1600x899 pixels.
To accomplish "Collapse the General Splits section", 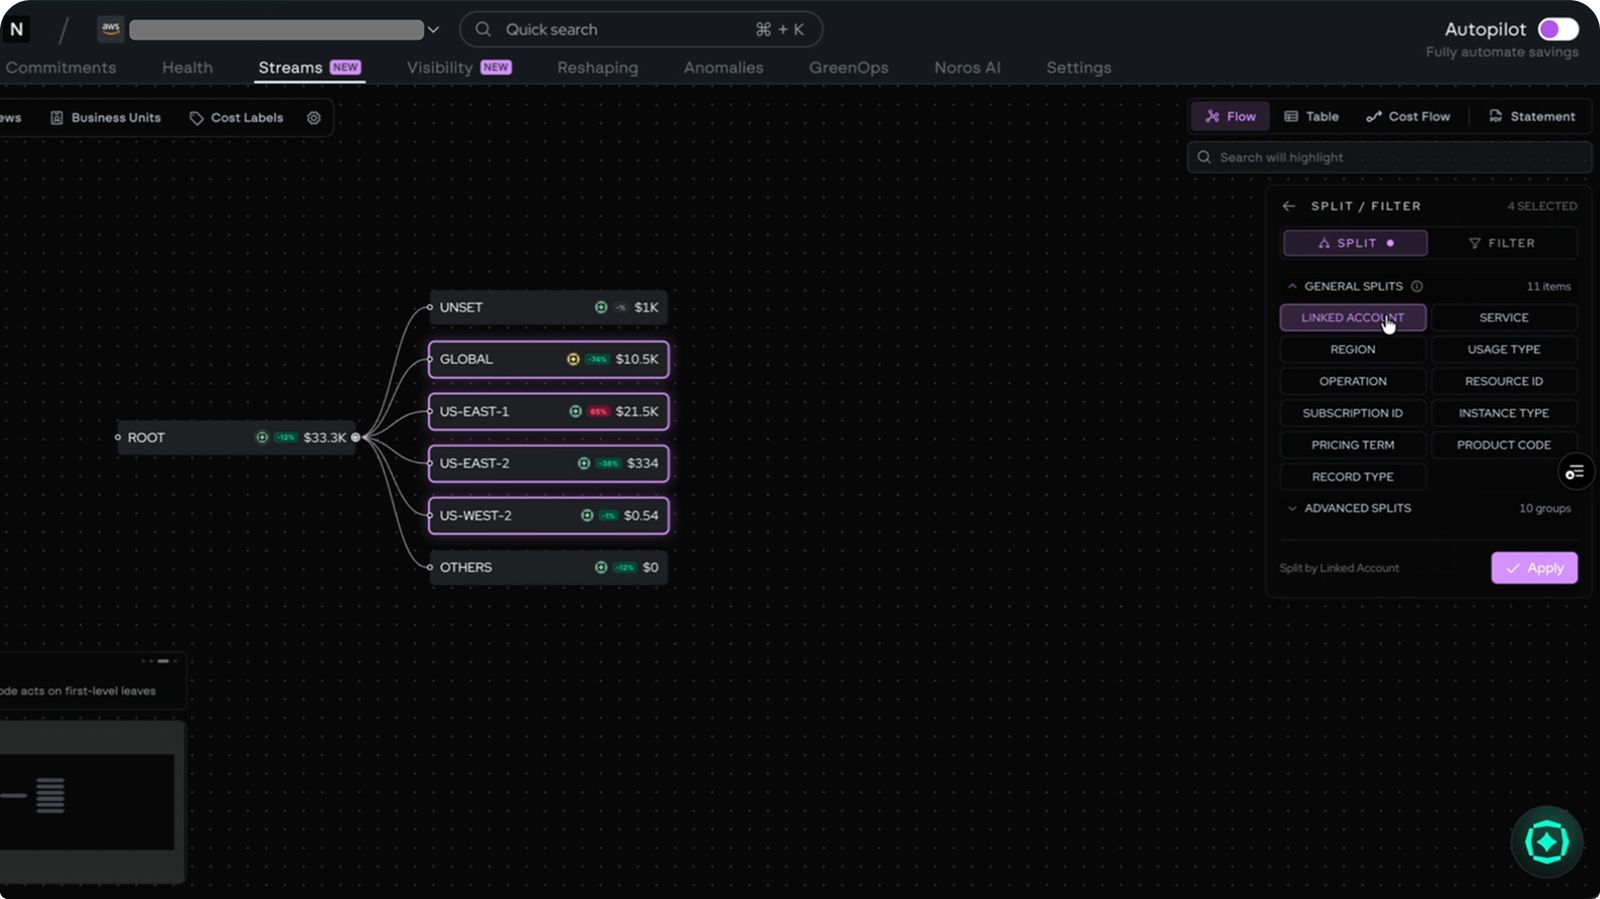I will click(1292, 286).
